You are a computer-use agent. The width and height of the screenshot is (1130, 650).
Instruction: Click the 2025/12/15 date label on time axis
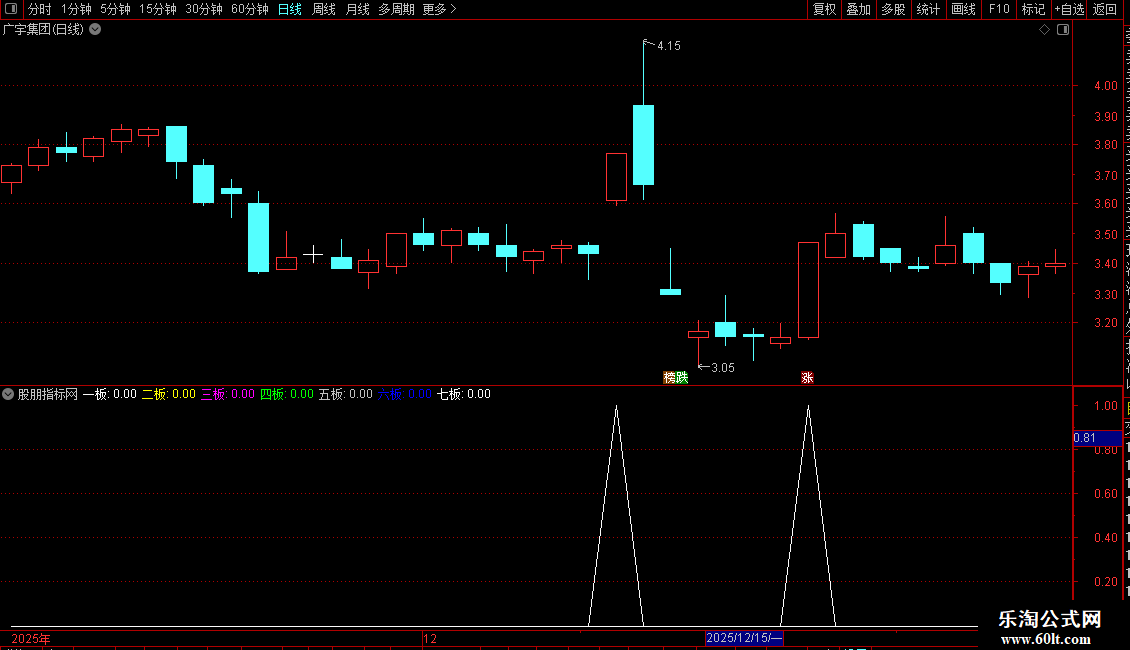(744, 638)
